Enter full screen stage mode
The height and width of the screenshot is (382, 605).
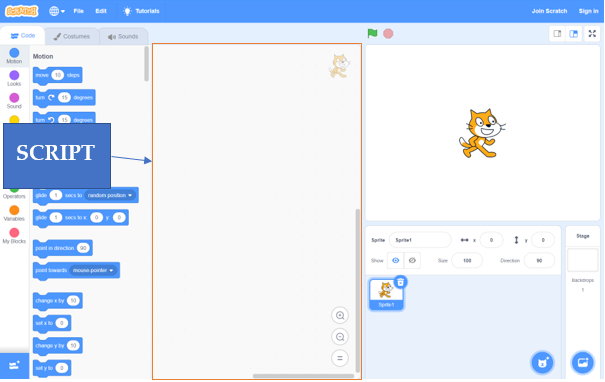(x=592, y=34)
